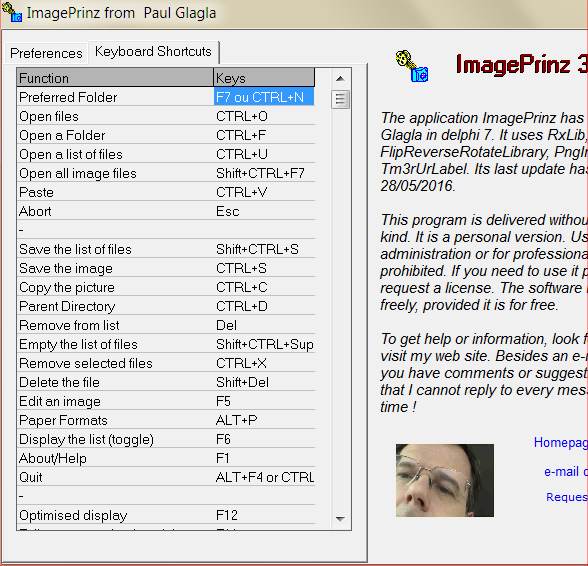Open the Homepage link
This screenshot has width=588, height=566.
pyautogui.click(x=560, y=443)
